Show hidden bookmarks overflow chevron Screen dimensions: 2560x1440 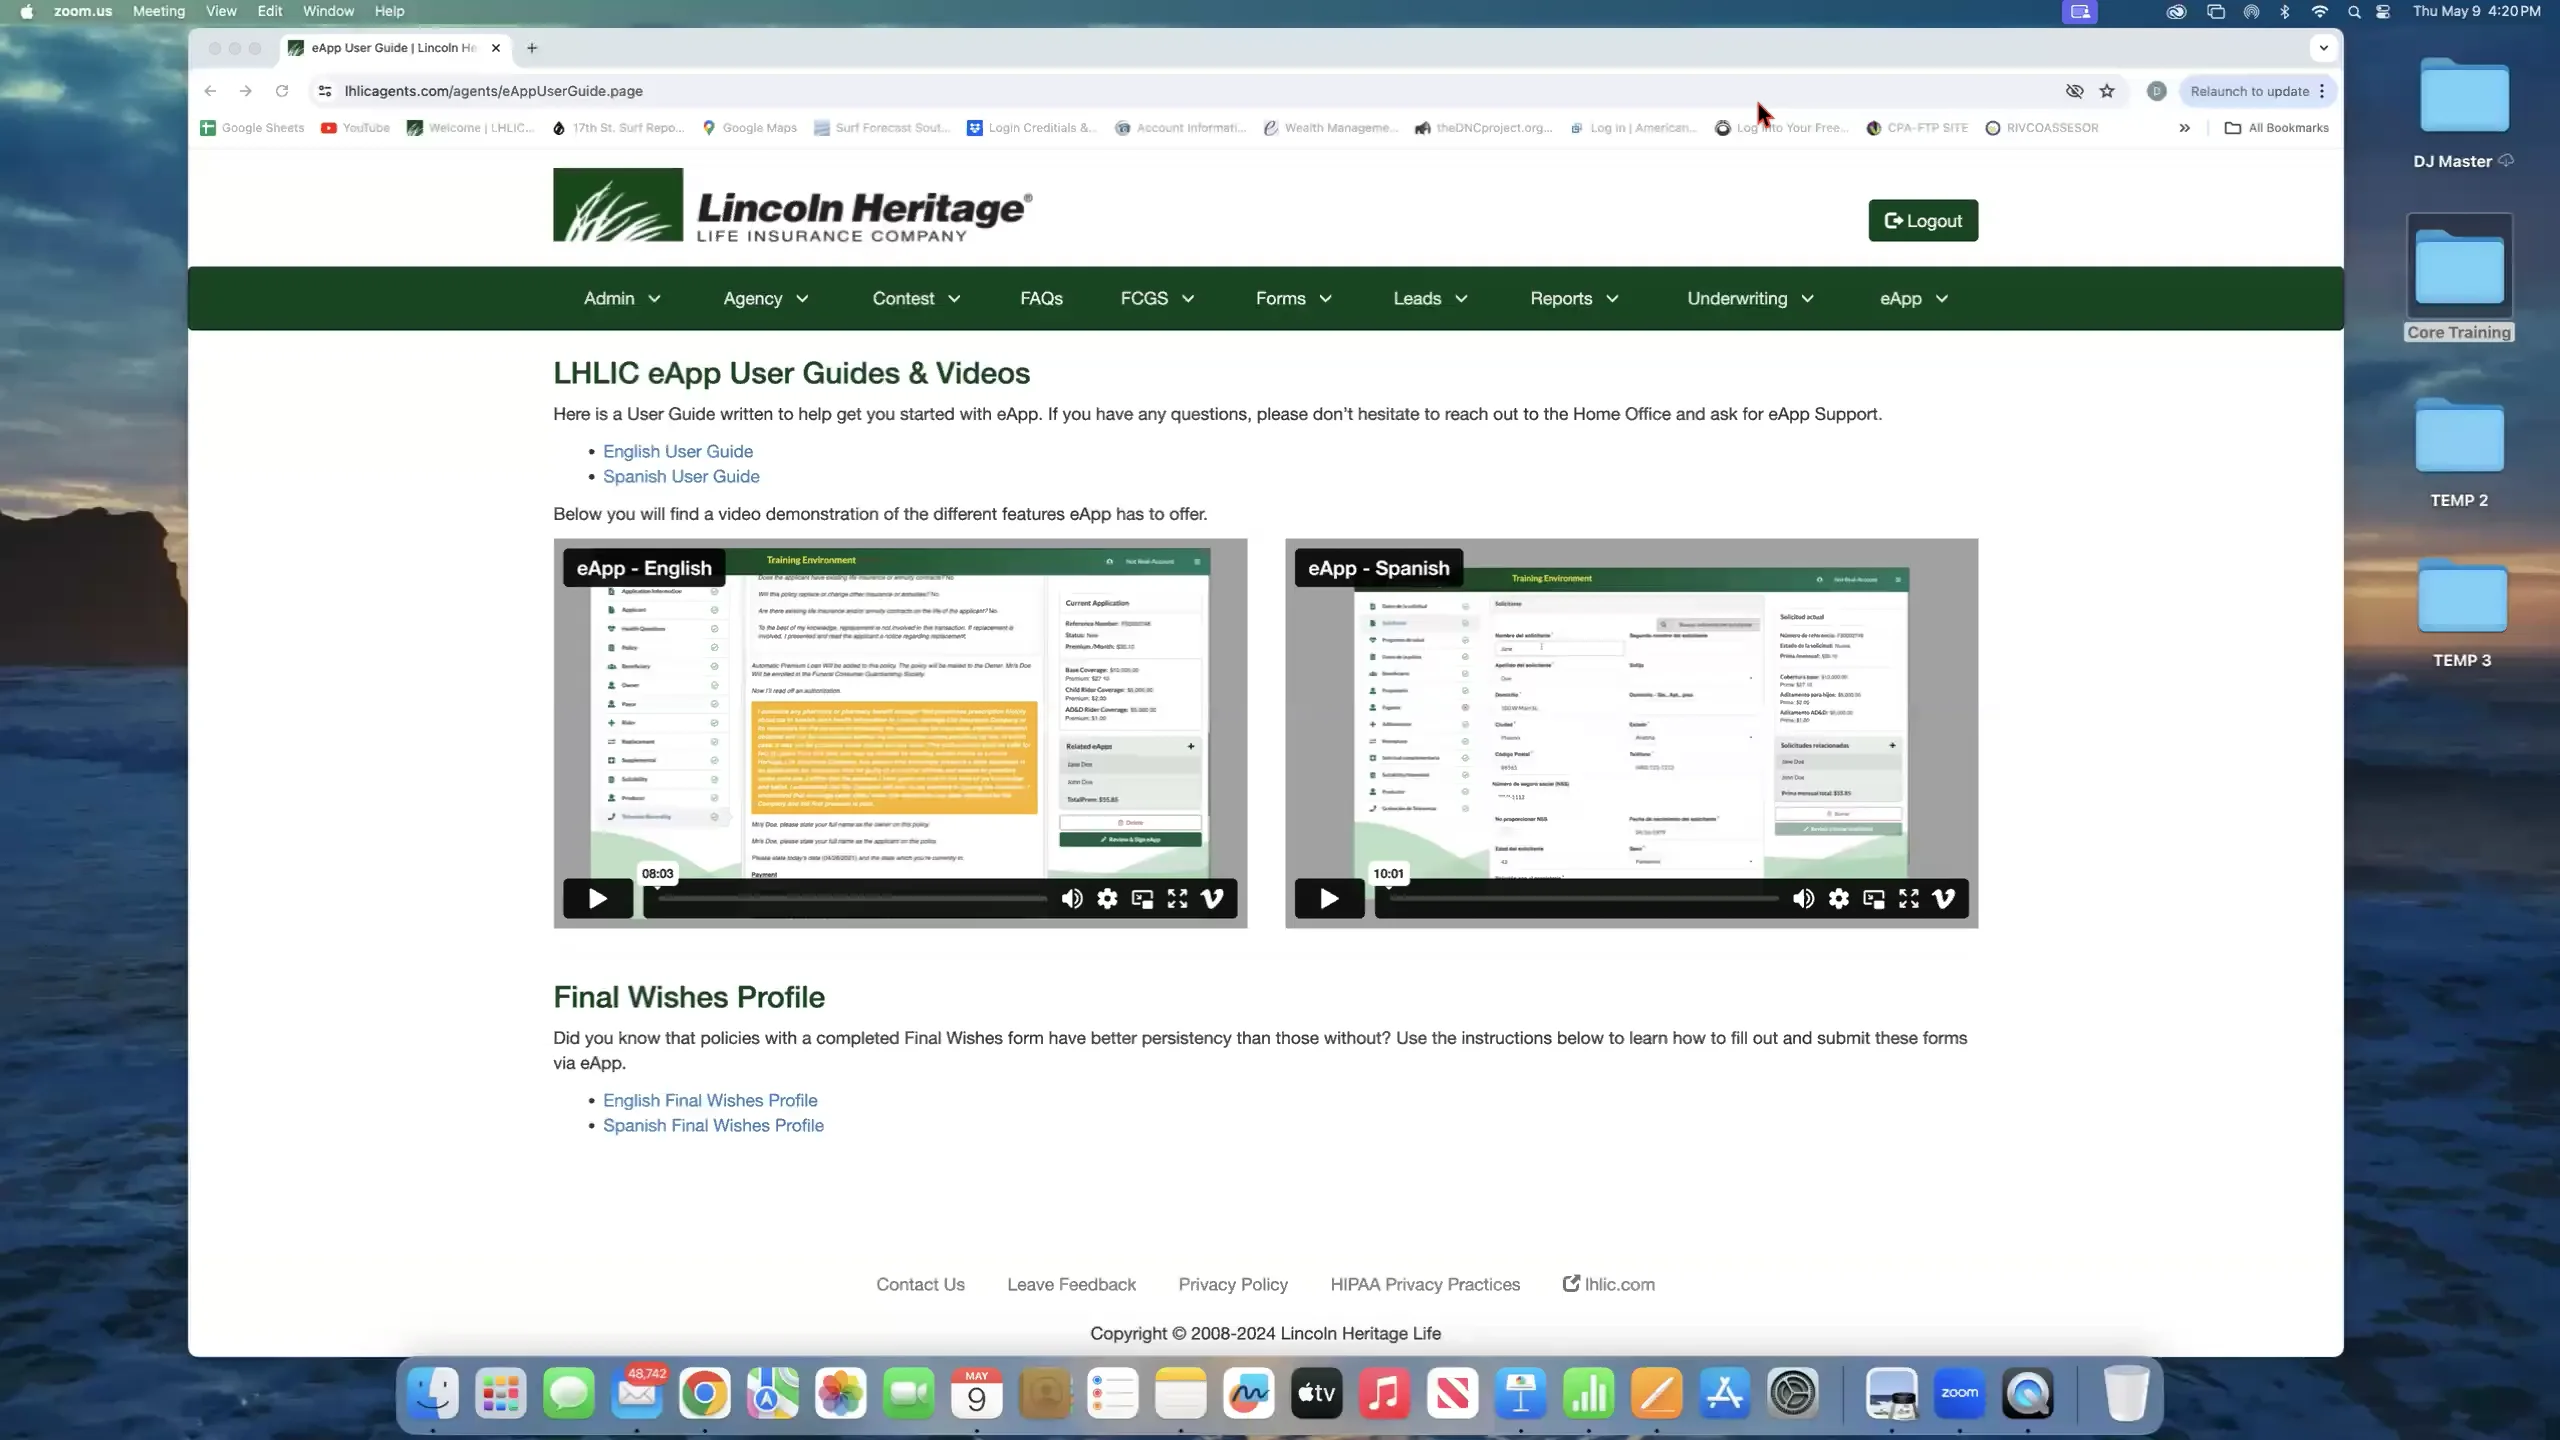2184,128
